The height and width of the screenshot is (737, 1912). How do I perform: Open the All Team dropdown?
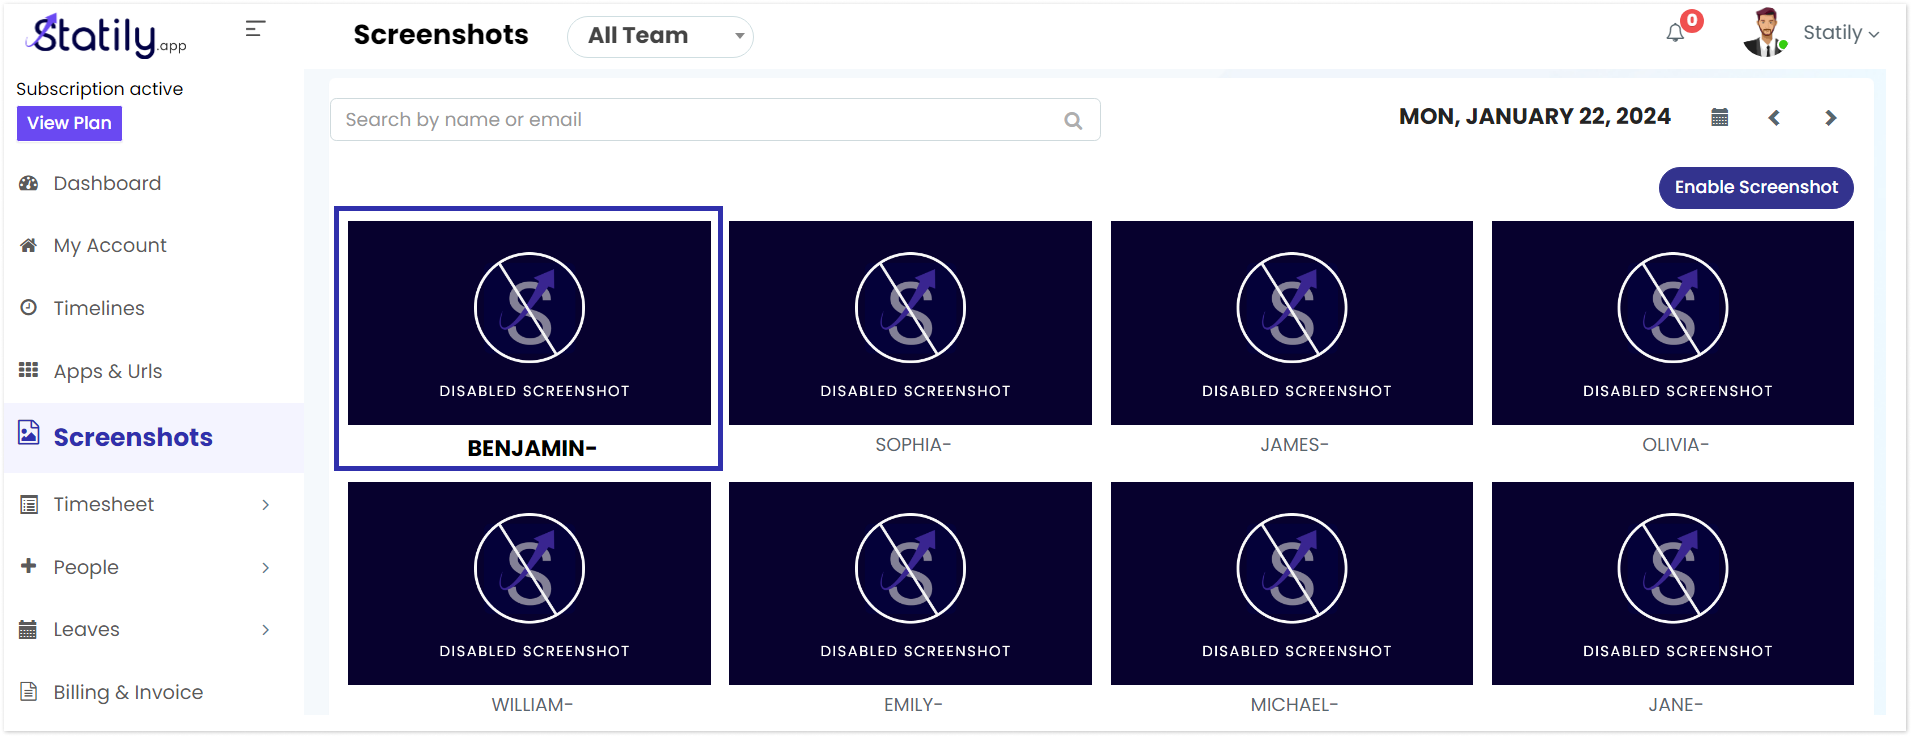coord(660,36)
